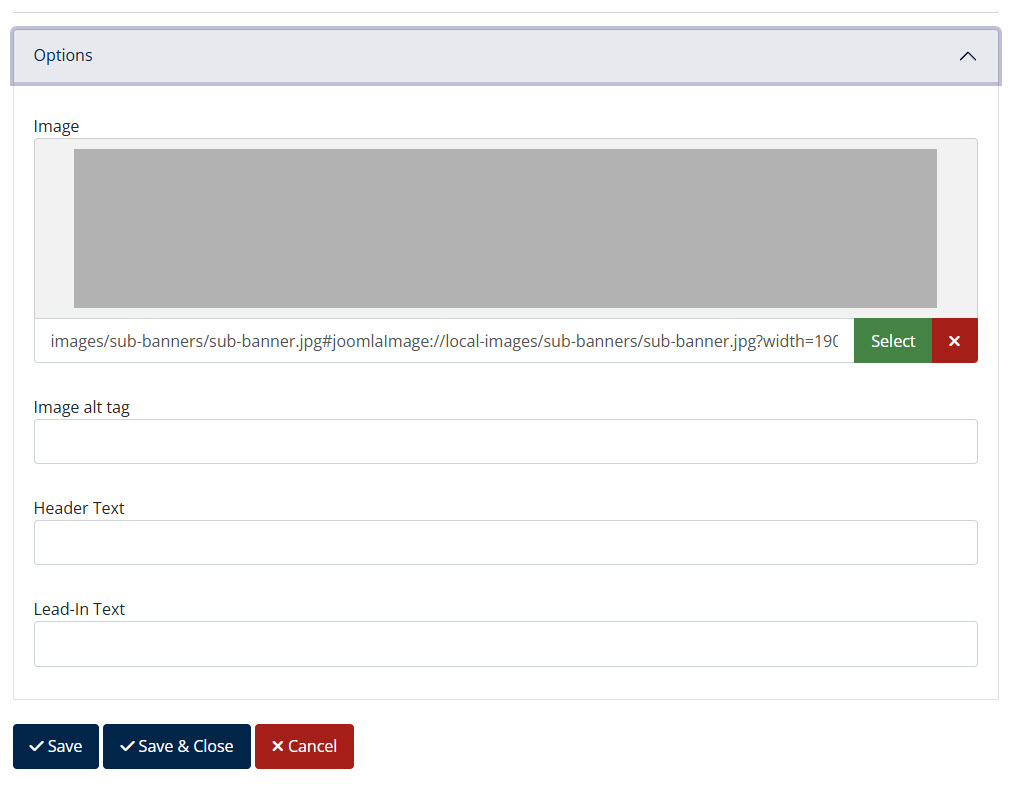
Task: Click the checkmark icon on Save & Close
Action: coord(128,745)
